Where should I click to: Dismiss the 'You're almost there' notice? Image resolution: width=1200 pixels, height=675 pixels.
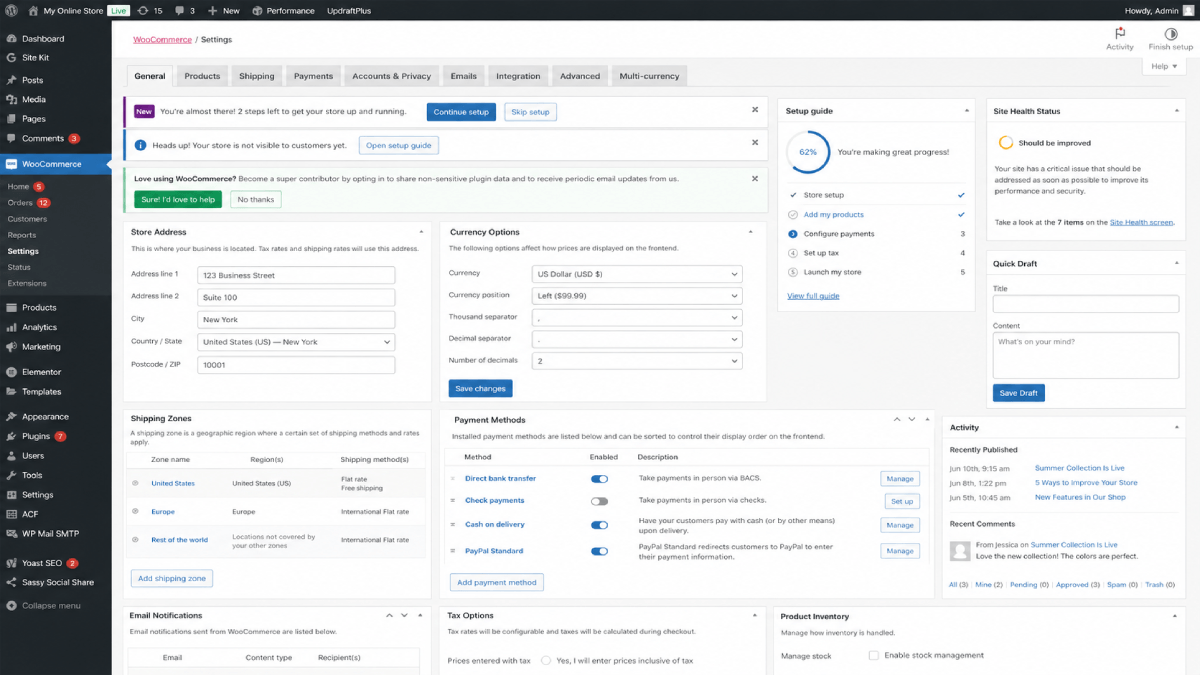[755, 110]
